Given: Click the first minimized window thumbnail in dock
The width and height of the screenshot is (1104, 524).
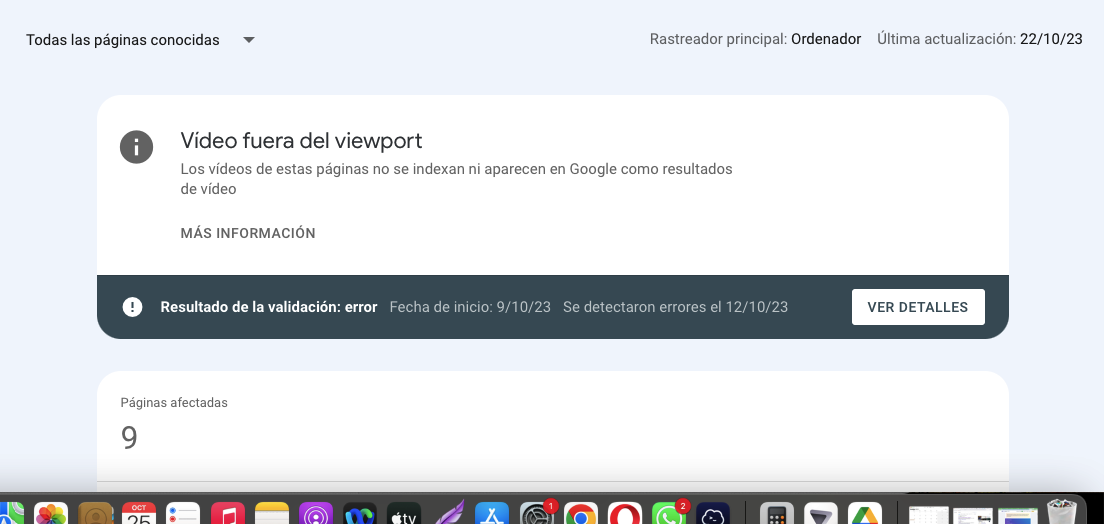Looking at the screenshot, I should [x=929, y=516].
